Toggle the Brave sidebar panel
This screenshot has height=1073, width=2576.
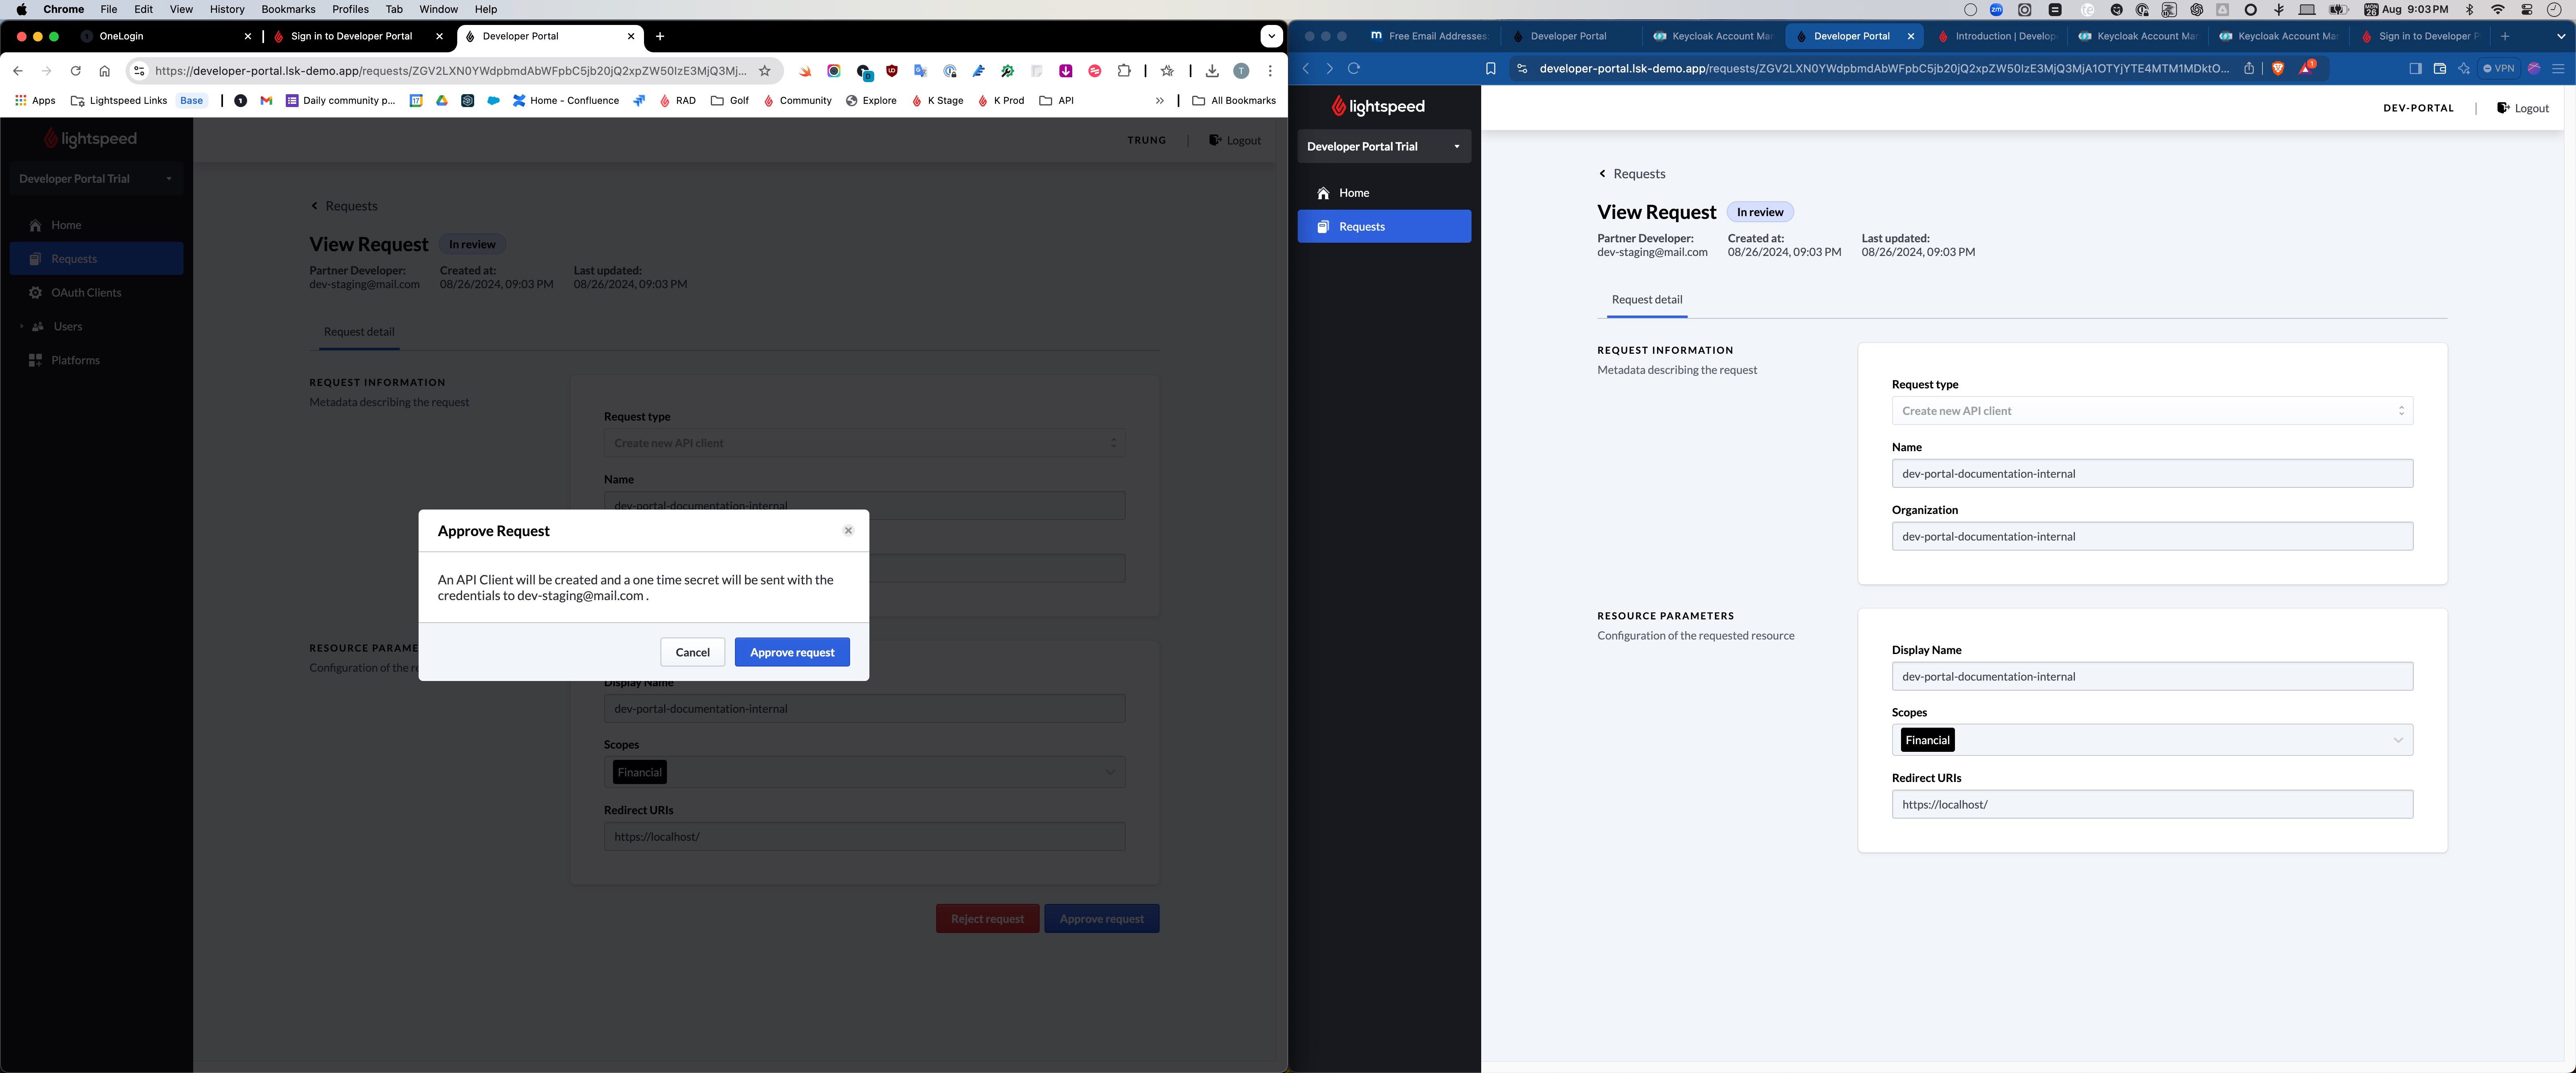tap(2415, 68)
